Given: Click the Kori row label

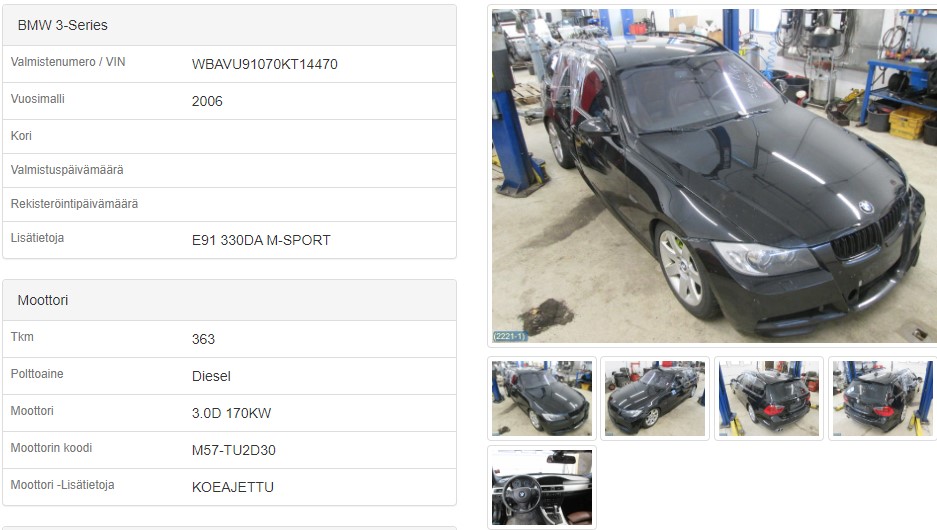Looking at the screenshot, I should 21,136.
